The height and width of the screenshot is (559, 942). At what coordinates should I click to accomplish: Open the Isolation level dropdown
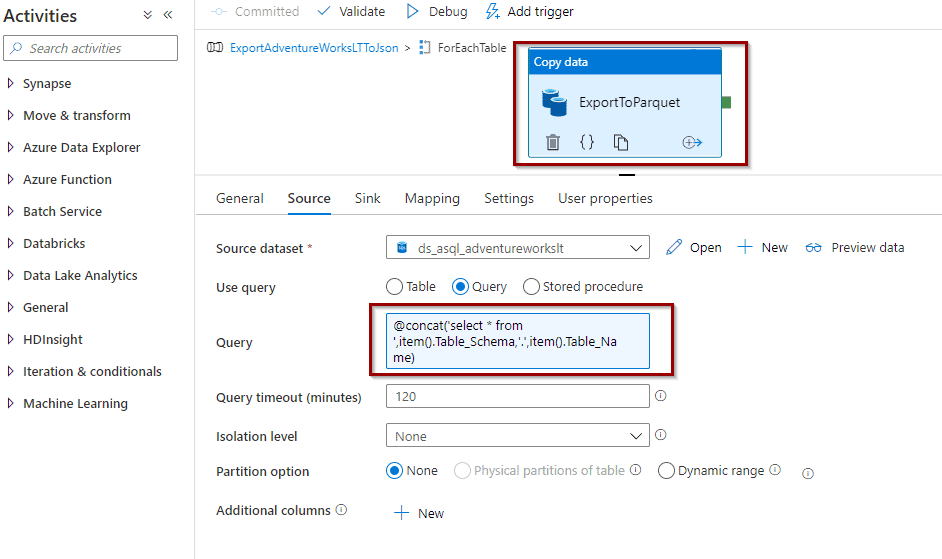tap(518, 436)
